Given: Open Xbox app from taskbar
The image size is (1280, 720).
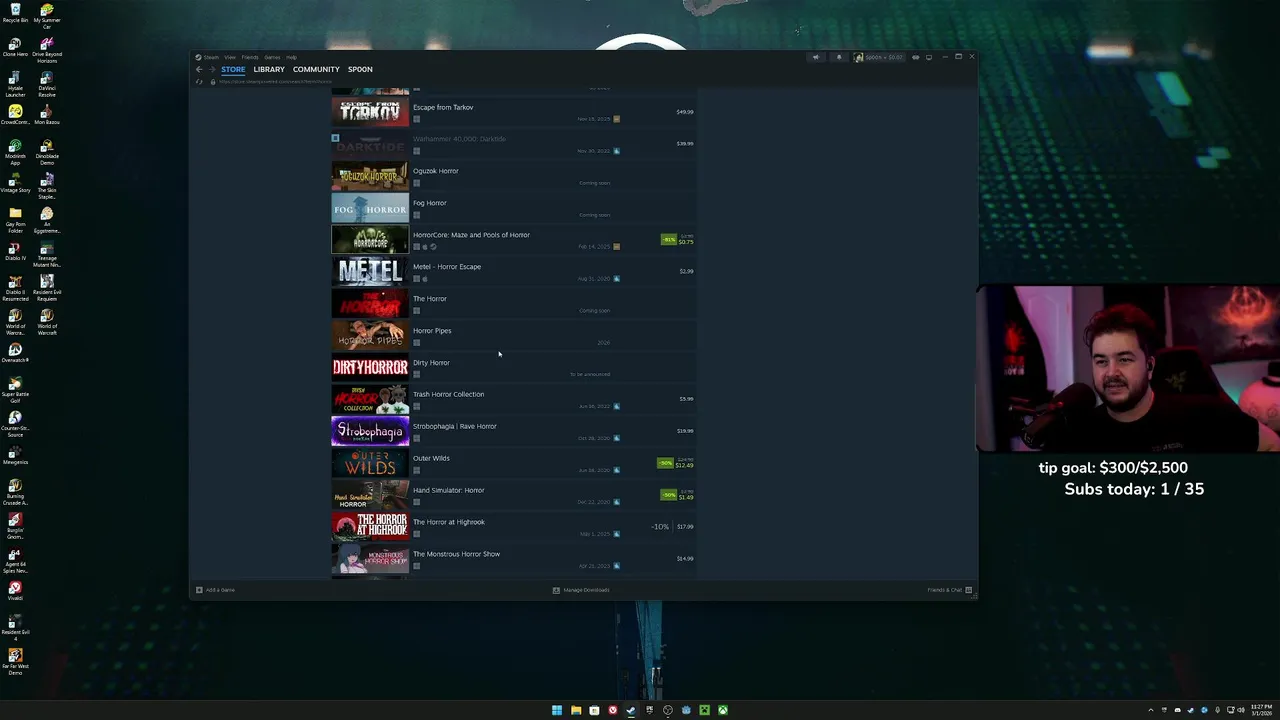Looking at the screenshot, I should click(723, 710).
